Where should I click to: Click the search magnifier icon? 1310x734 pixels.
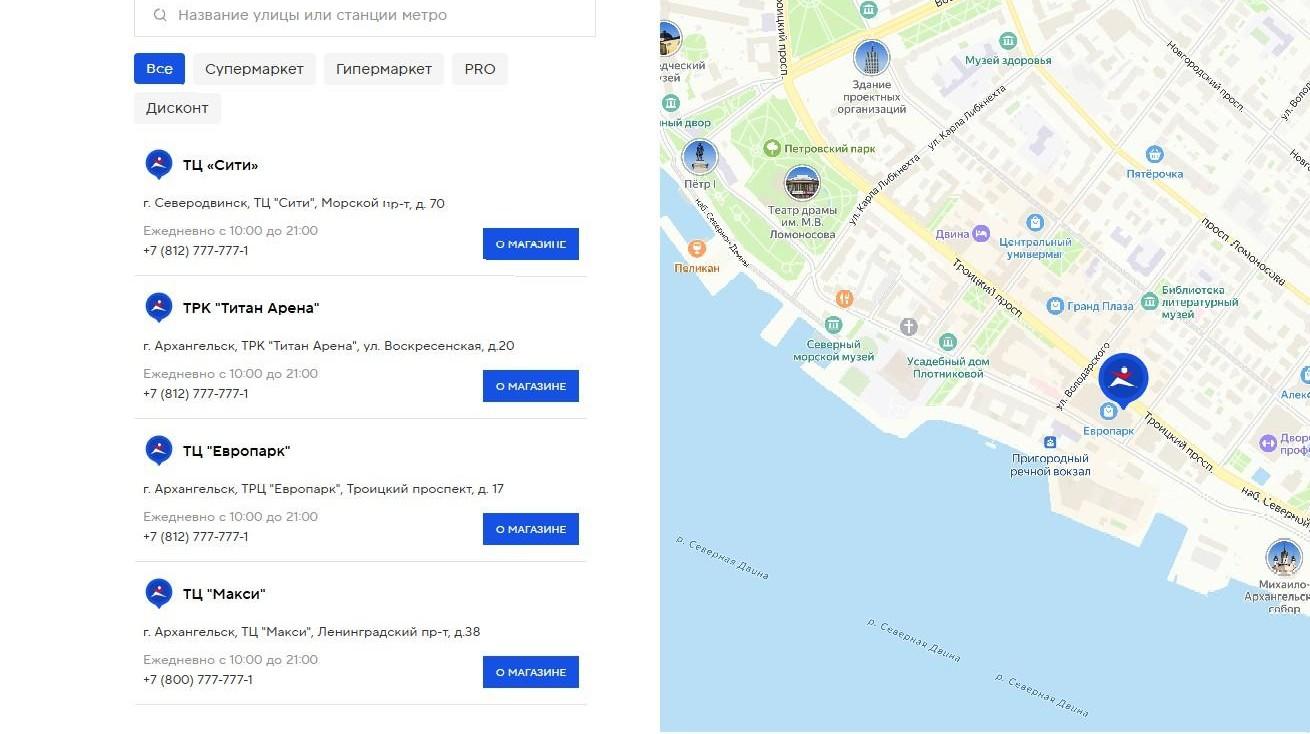click(x=160, y=15)
